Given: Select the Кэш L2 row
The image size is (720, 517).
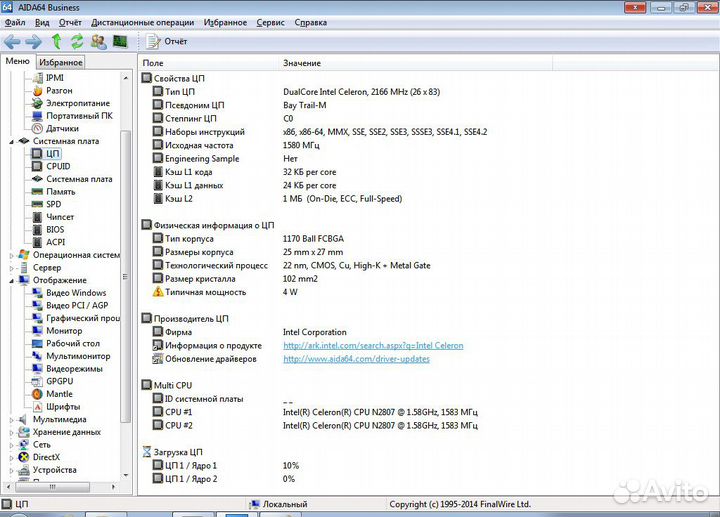Looking at the screenshot, I should point(277,199).
